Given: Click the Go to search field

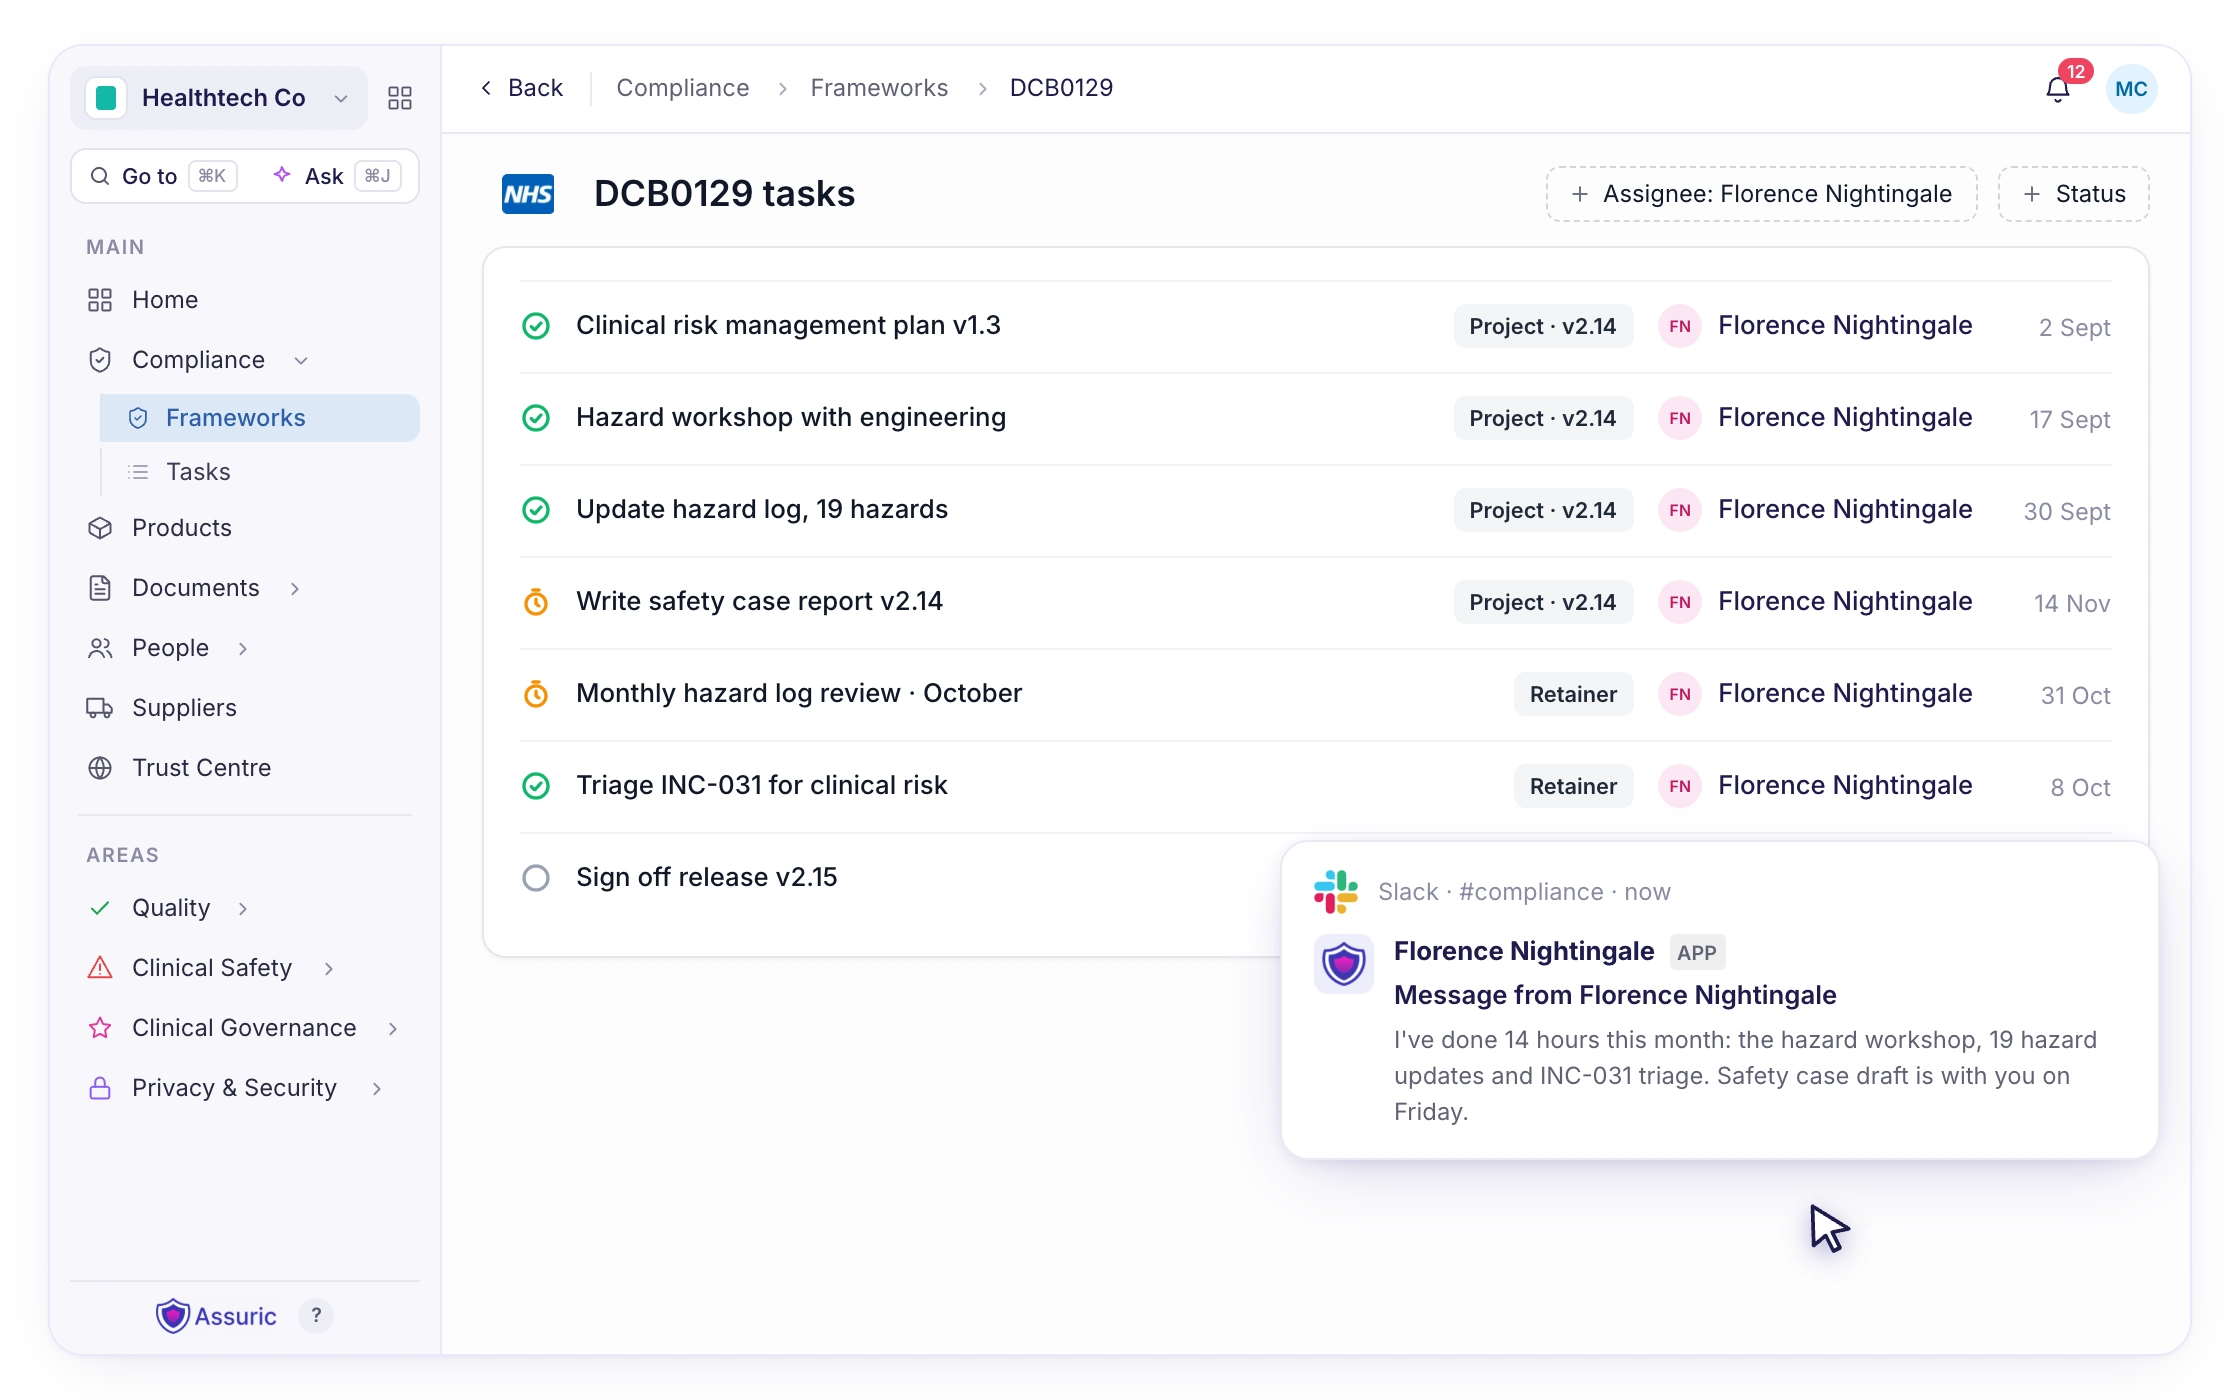Looking at the screenshot, I should 165,176.
